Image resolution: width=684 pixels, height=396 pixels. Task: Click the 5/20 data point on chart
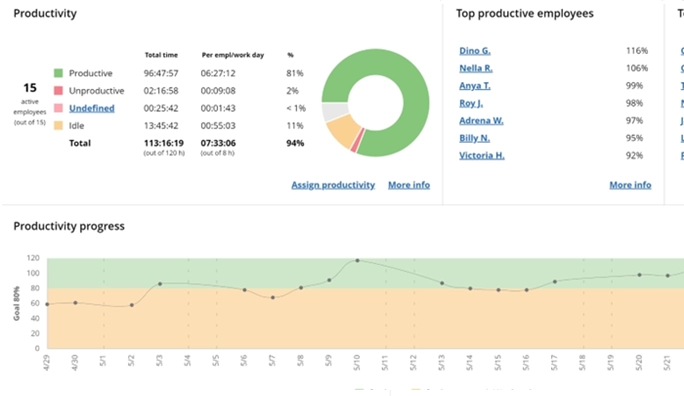[640, 275]
